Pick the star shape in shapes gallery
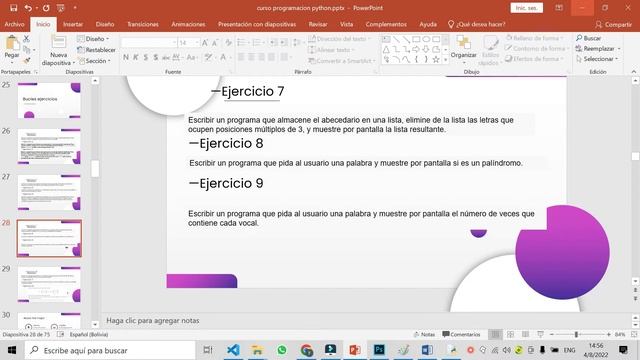 point(436,60)
